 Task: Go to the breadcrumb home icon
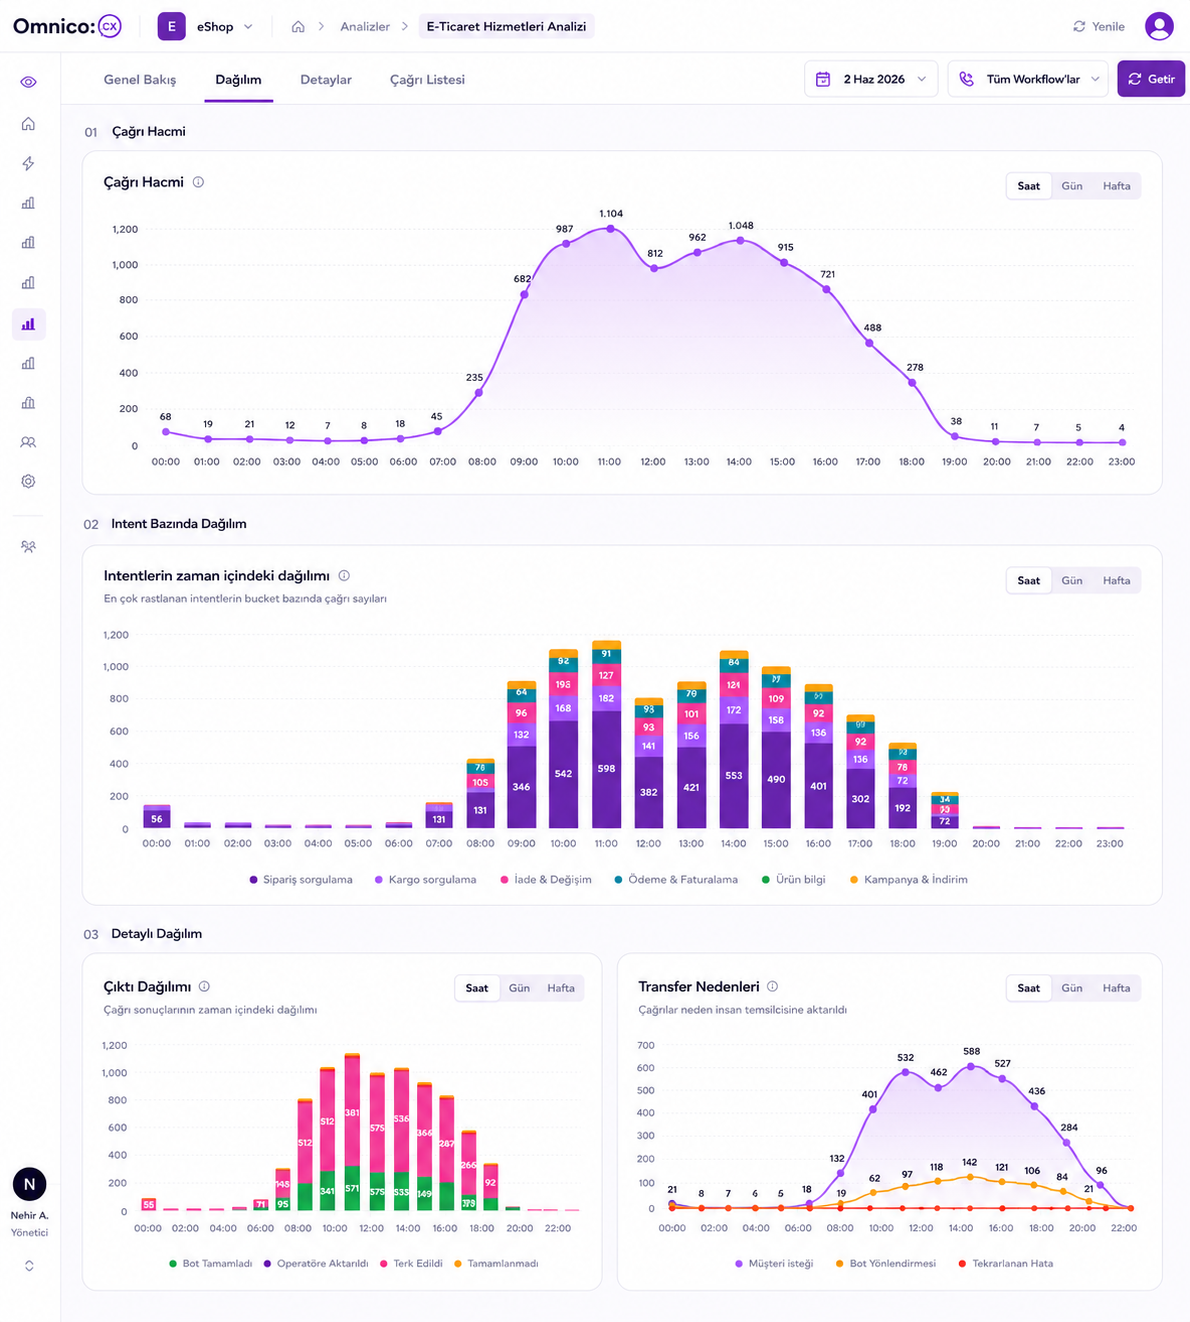(298, 27)
